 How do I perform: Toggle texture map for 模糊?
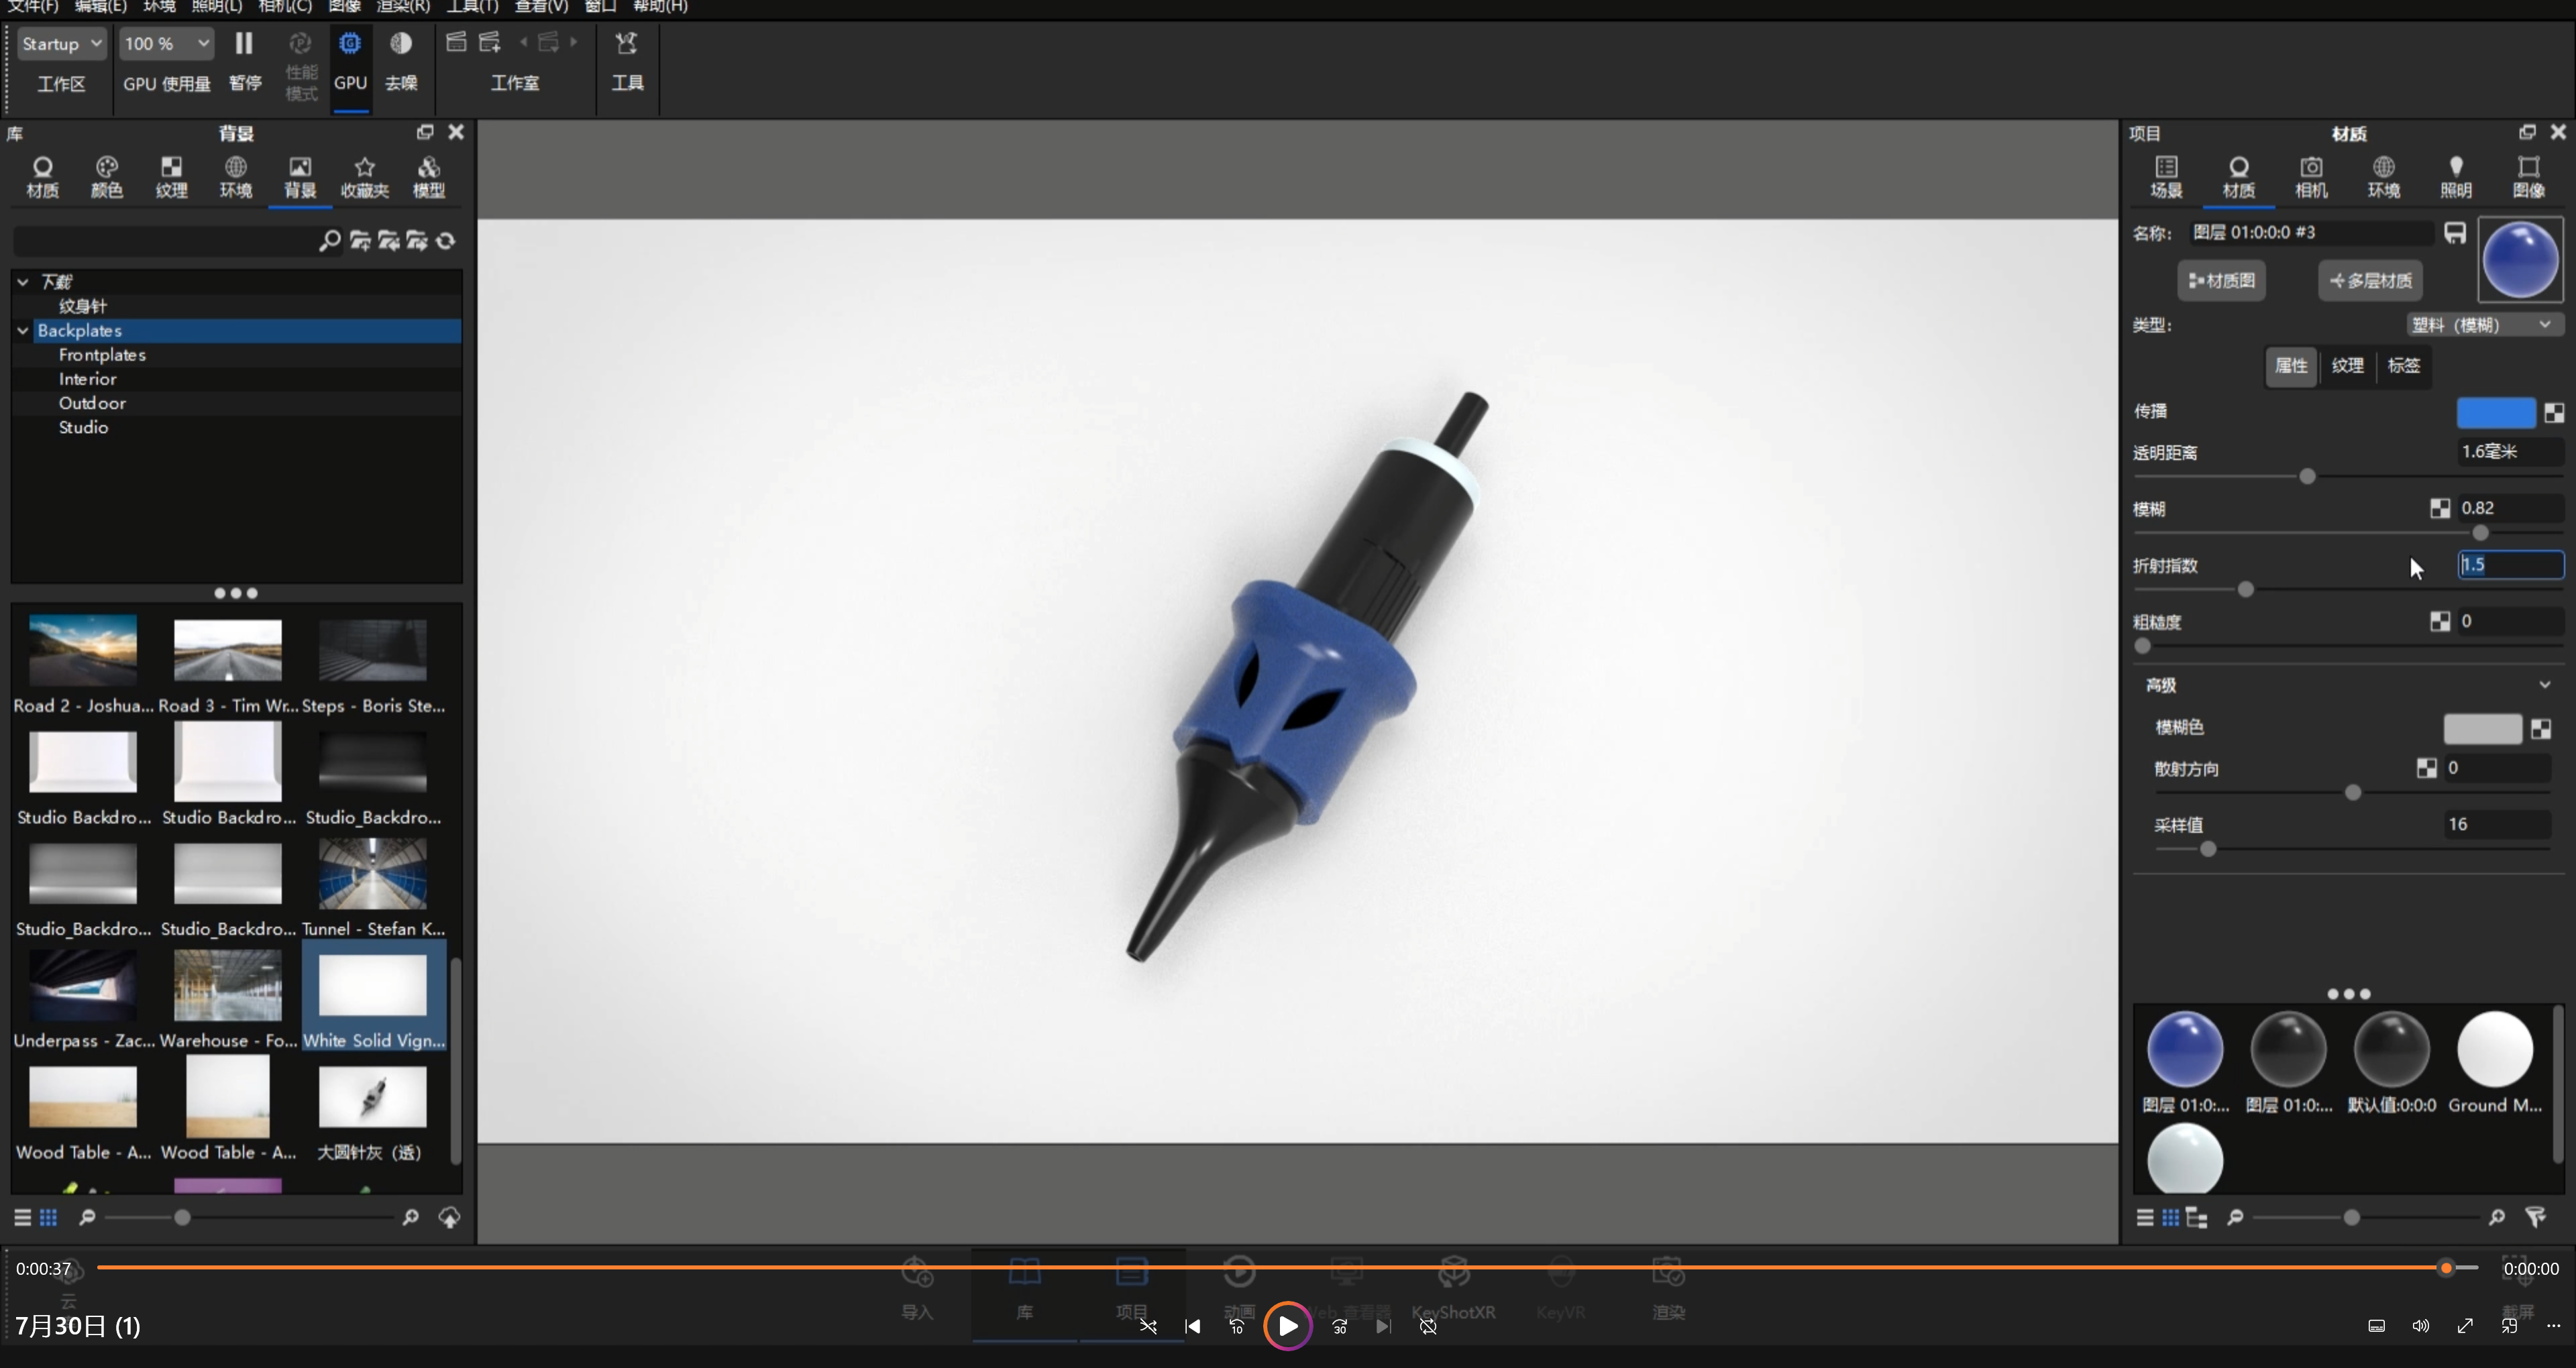click(2440, 509)
